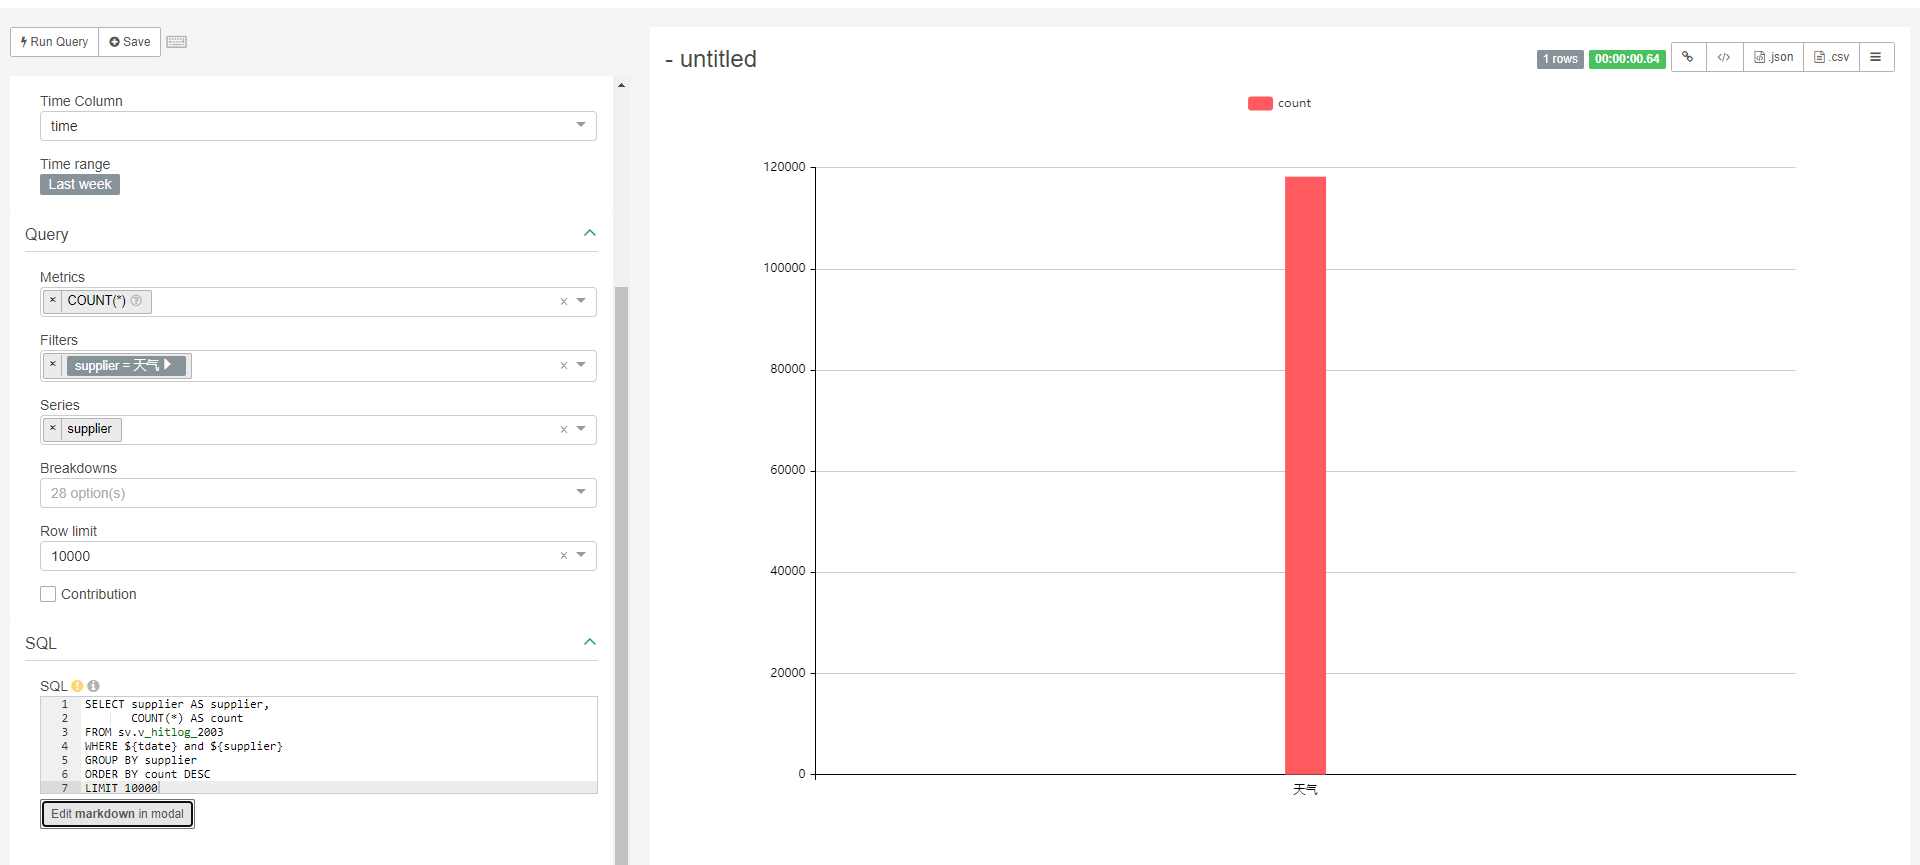Image resolution: width=1920 pixels, height=865 pixels.
Task: Open the Time Column dropdown
Action: coord(318,126)
